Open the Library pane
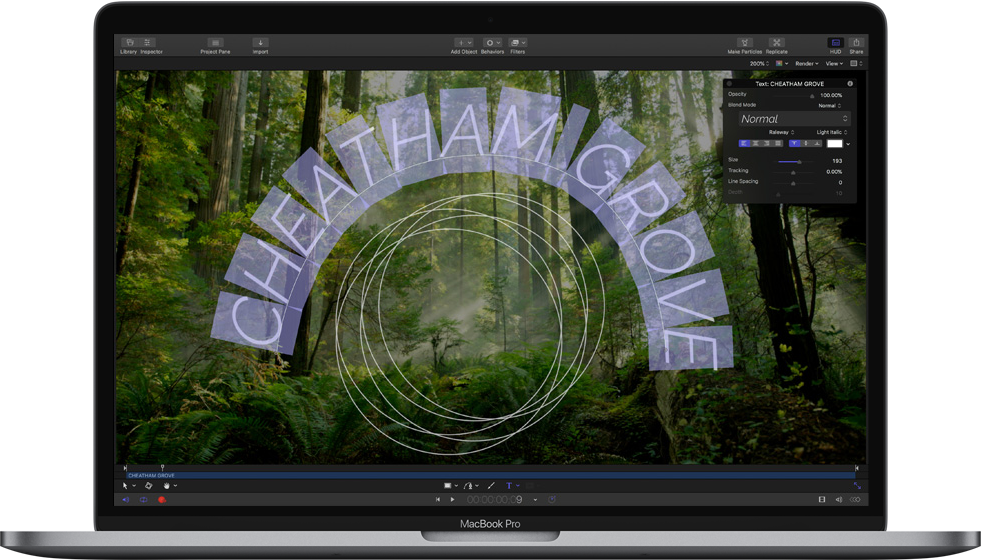The height and width of the screenshot is (560, 981). click(x=129, y=44)
